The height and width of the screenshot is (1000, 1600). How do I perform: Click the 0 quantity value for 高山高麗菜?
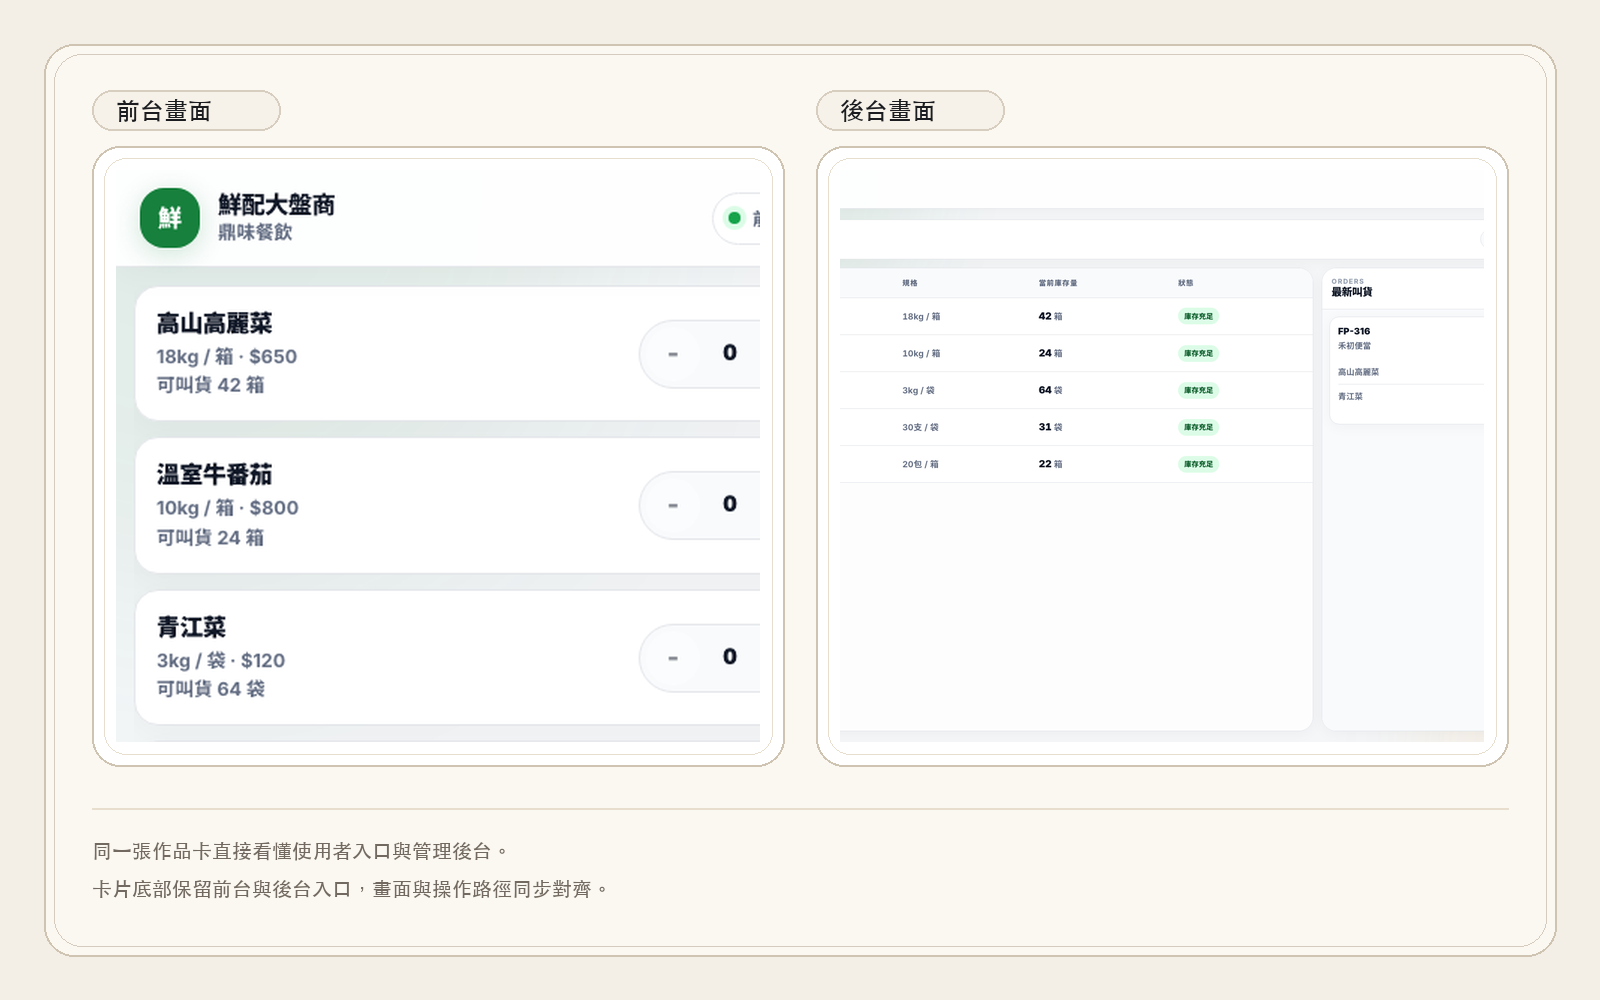click(730, 352)
